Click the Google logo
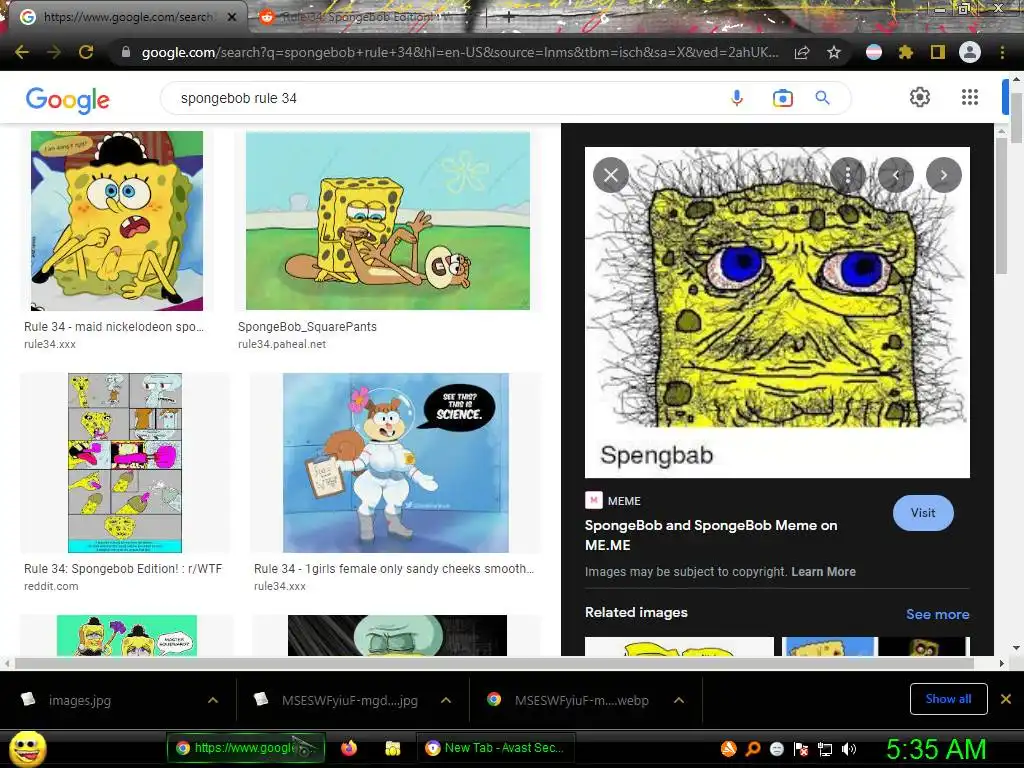Image resolution: width=1024 pixels, height=768 pixels. pyautogui.click(x=67, y=100)
